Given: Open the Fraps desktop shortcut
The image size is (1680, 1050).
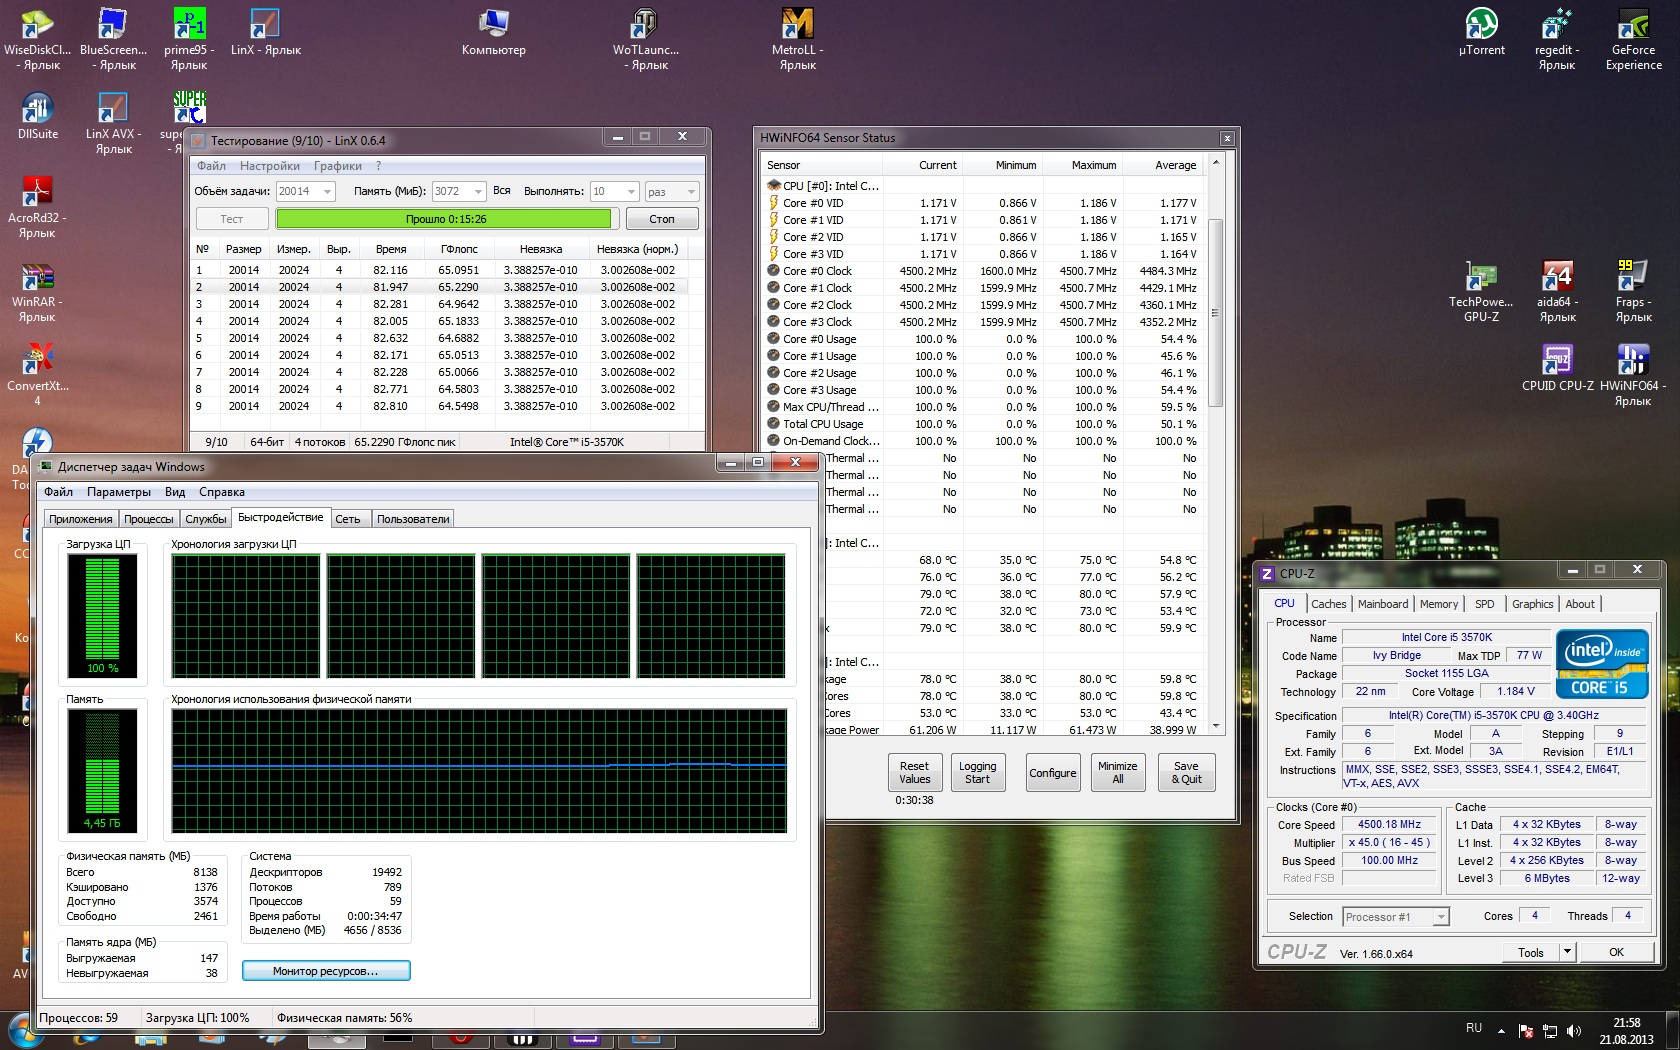Looking at the screenshot, I should (x=1633, y=292).
